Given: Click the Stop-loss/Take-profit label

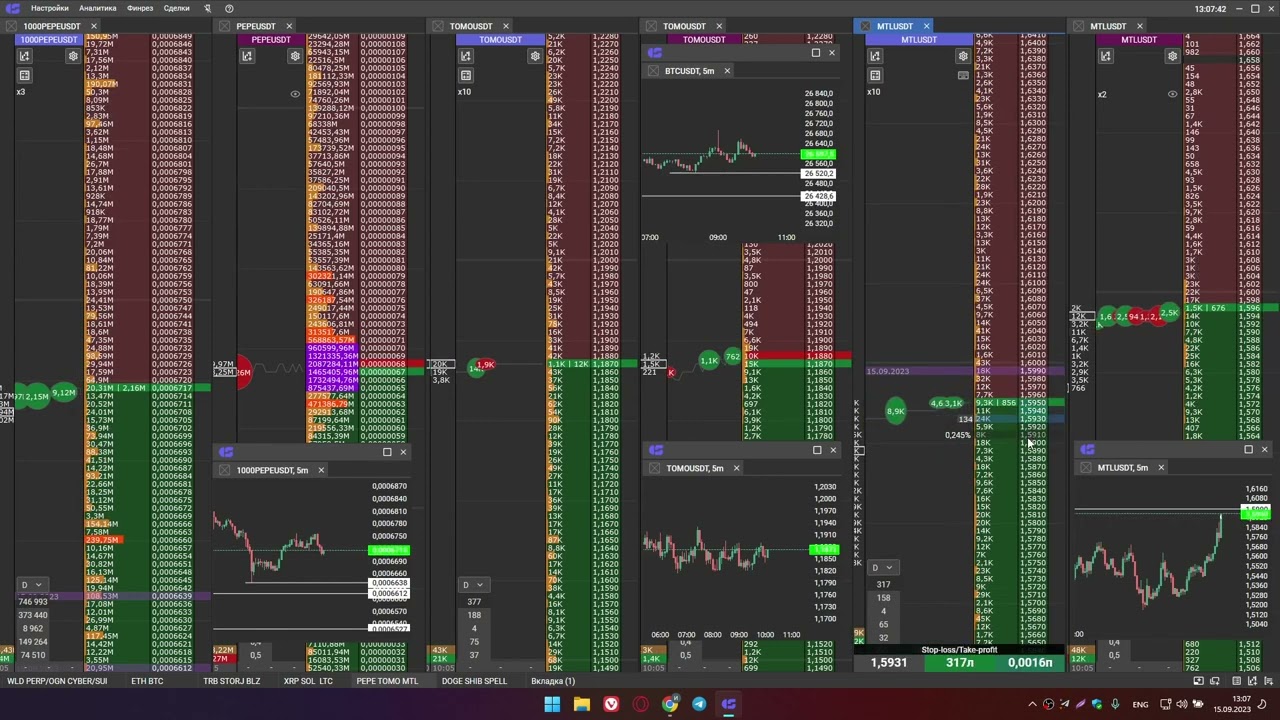Looking at the screenshot, I should pyautogui.click(x=959, y=650).
